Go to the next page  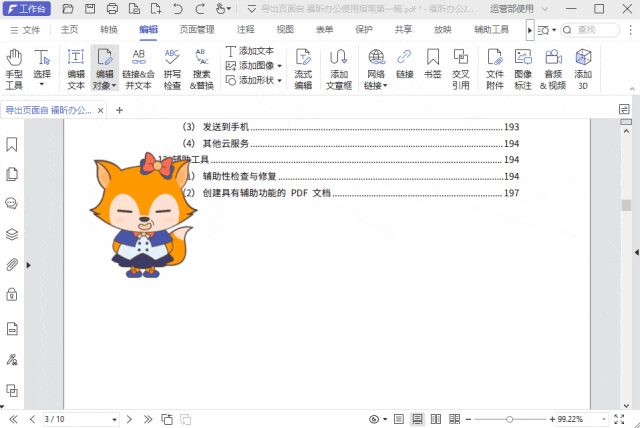(129, 419)
